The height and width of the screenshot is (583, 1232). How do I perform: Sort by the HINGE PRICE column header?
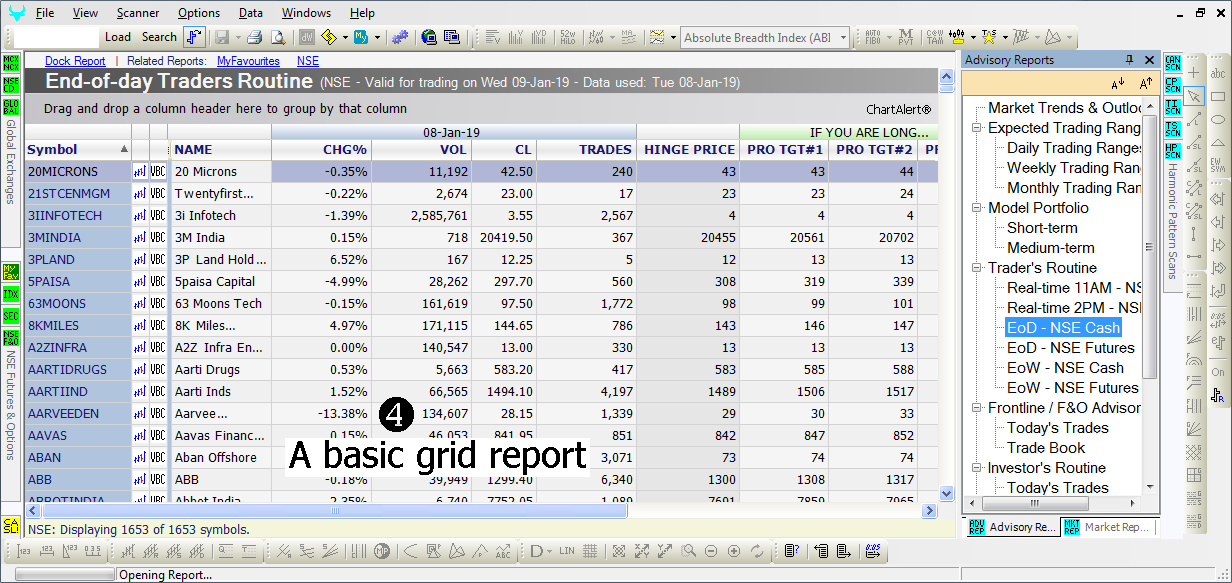(x=688, y=150)
